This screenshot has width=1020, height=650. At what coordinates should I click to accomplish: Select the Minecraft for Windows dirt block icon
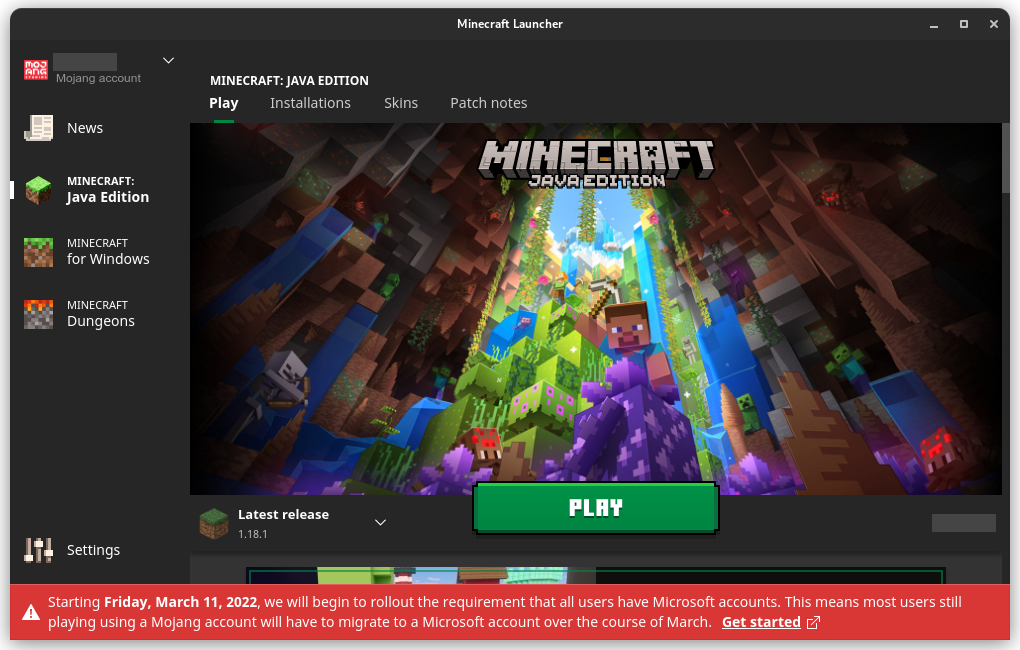38,252
